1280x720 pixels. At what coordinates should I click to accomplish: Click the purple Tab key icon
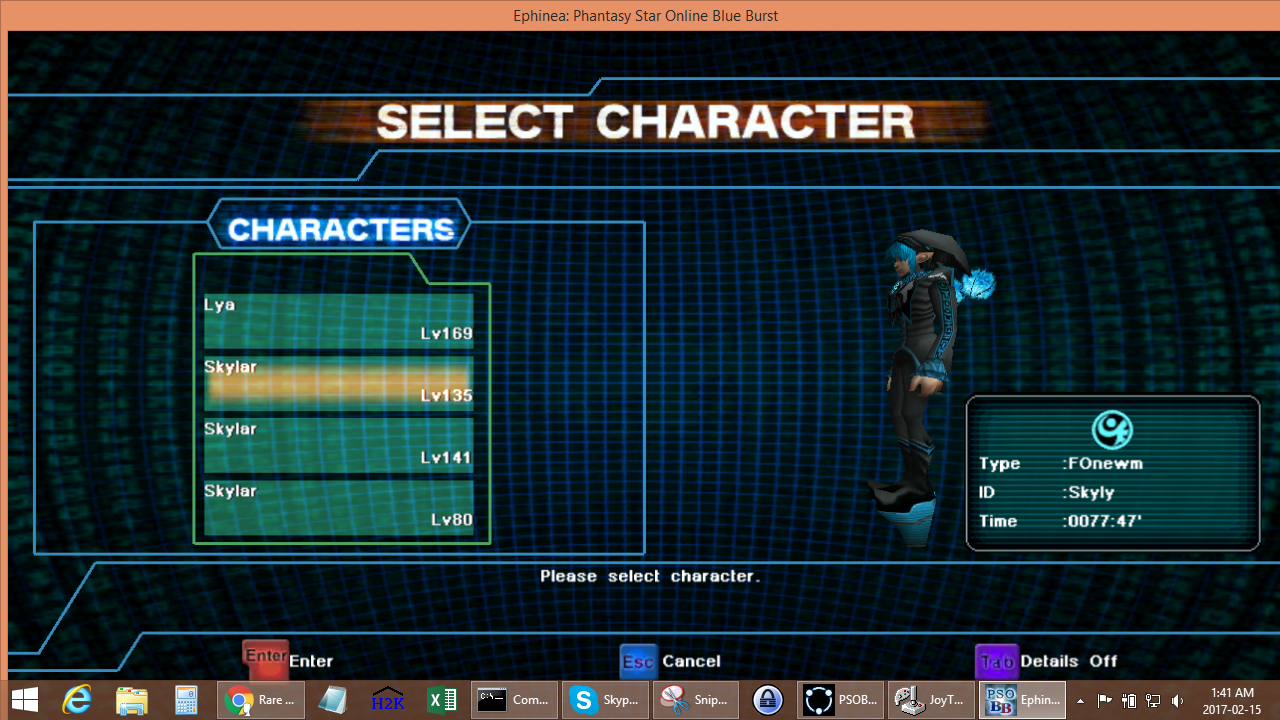(996, 661)
